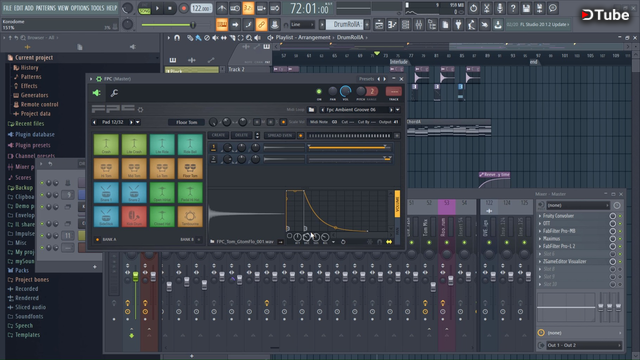
Task: Click the Play button in transport
Action: point(157,8)
